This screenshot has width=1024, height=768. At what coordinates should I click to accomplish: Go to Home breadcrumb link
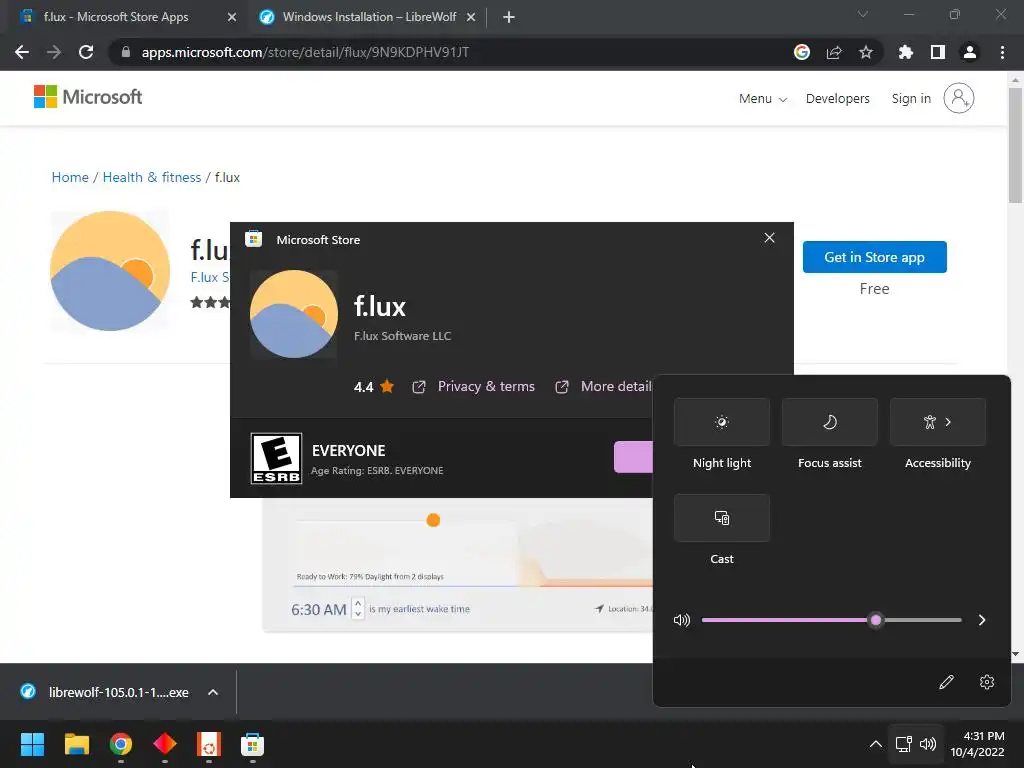(x=70, y=177)
